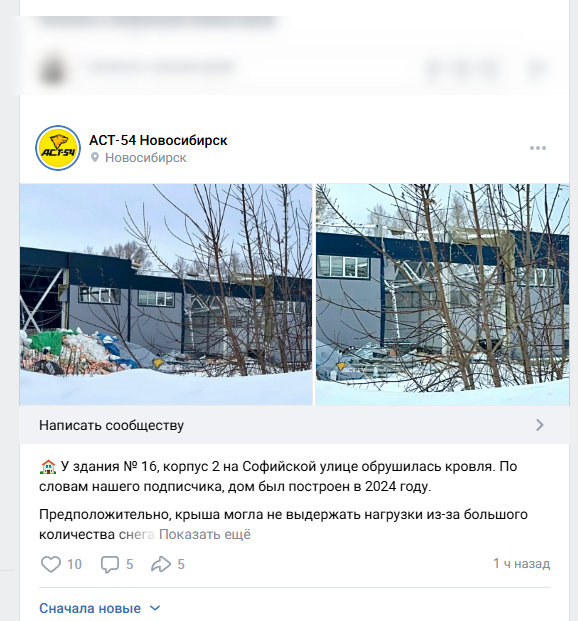Click the chevron arrow in message community bar
578x621 pixels.
[540, 425]
